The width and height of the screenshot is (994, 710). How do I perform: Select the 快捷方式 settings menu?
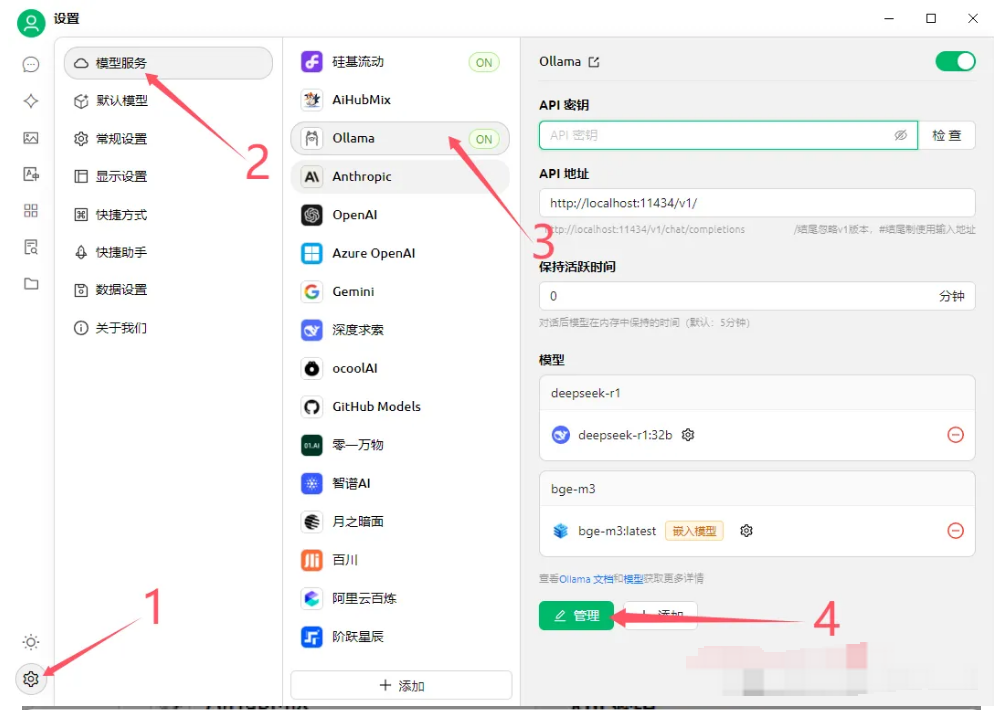click(x=168, y=214)
